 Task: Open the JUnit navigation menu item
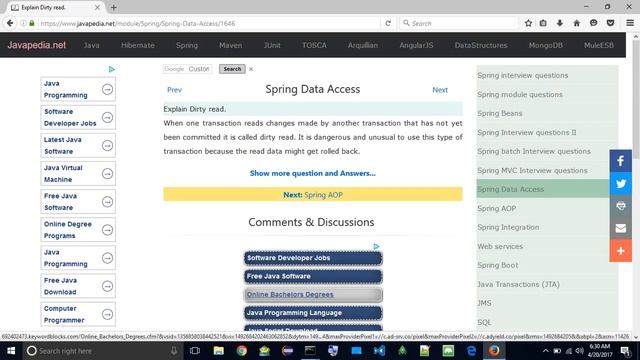[x=272, y=45]
